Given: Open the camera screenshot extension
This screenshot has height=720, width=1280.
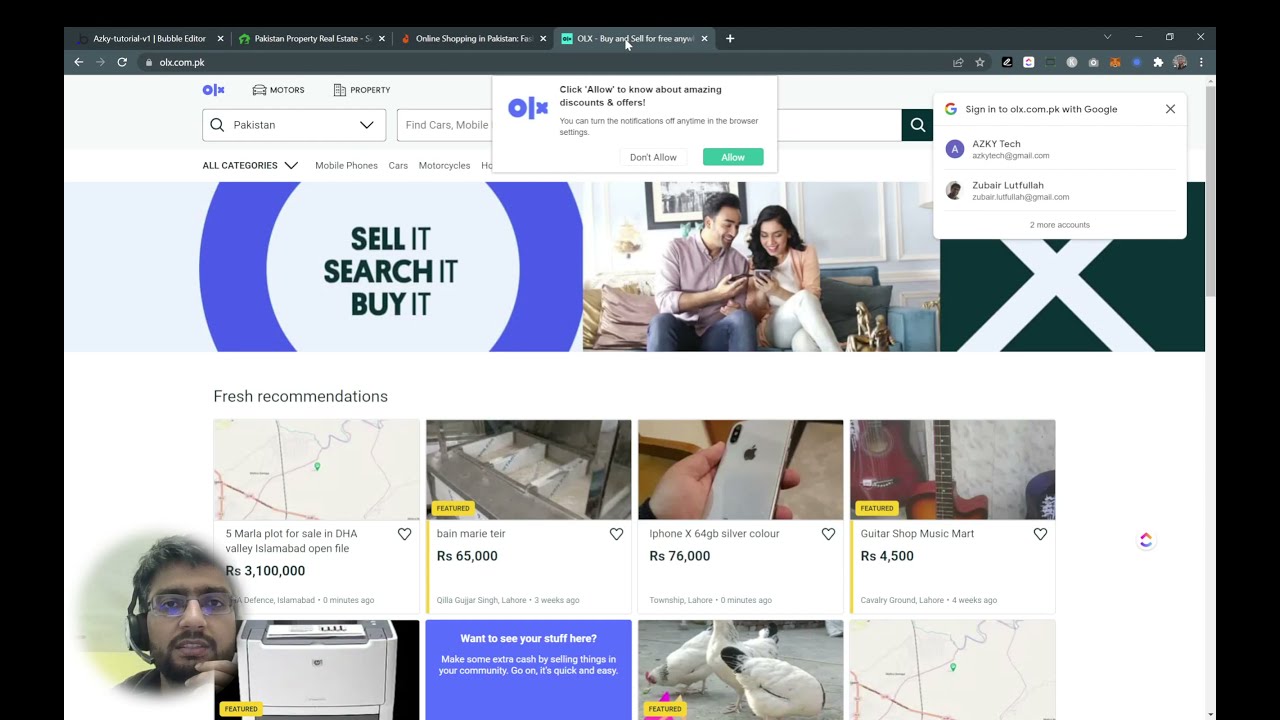Looking at the screenshot, I should (x=1093, y=62).
